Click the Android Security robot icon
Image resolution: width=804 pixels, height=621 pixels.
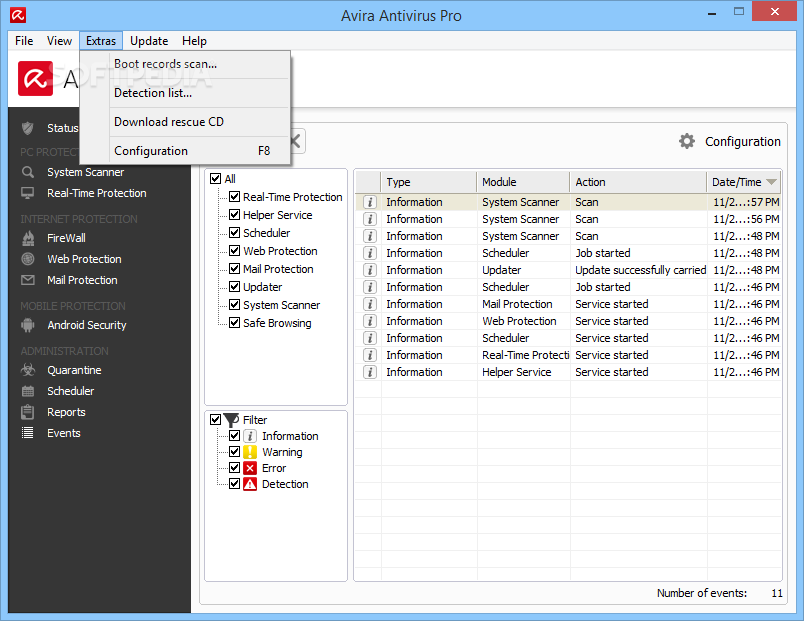(x=28, y=325)
